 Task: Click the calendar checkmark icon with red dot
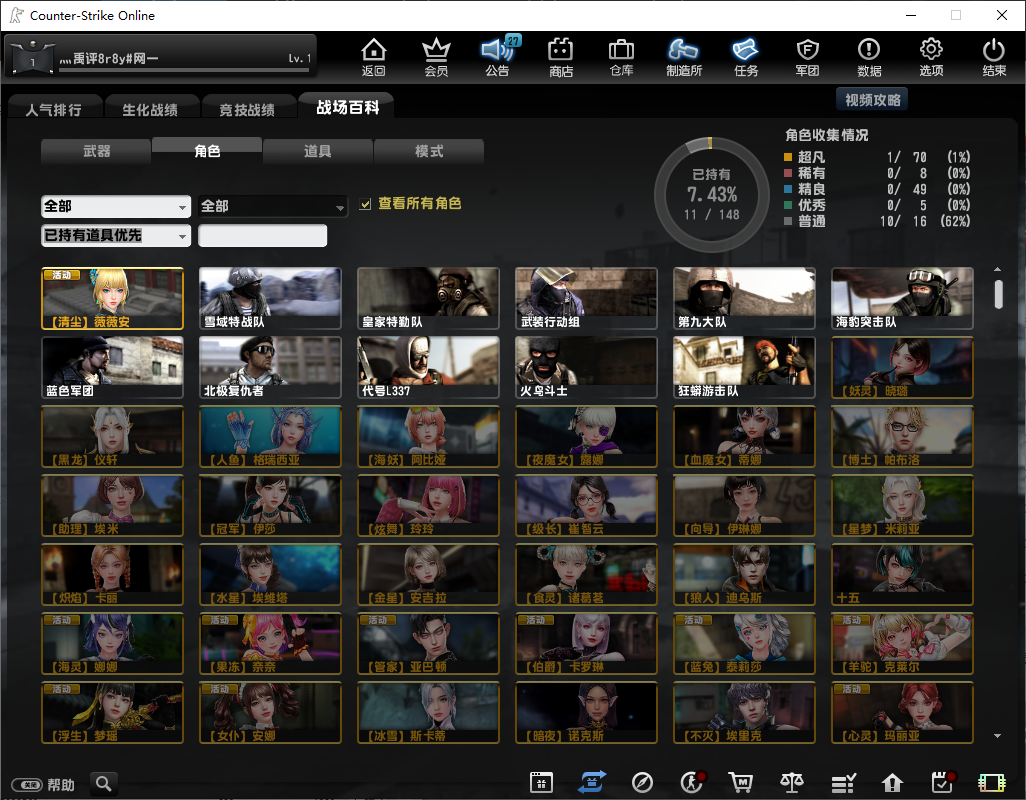point(944,782)
